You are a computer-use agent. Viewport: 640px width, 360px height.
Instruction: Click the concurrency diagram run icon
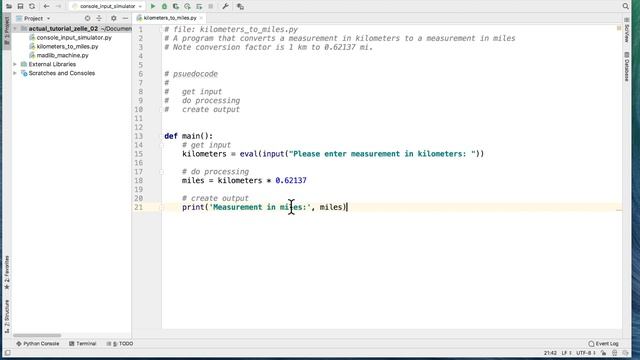(x=199, y=6)
